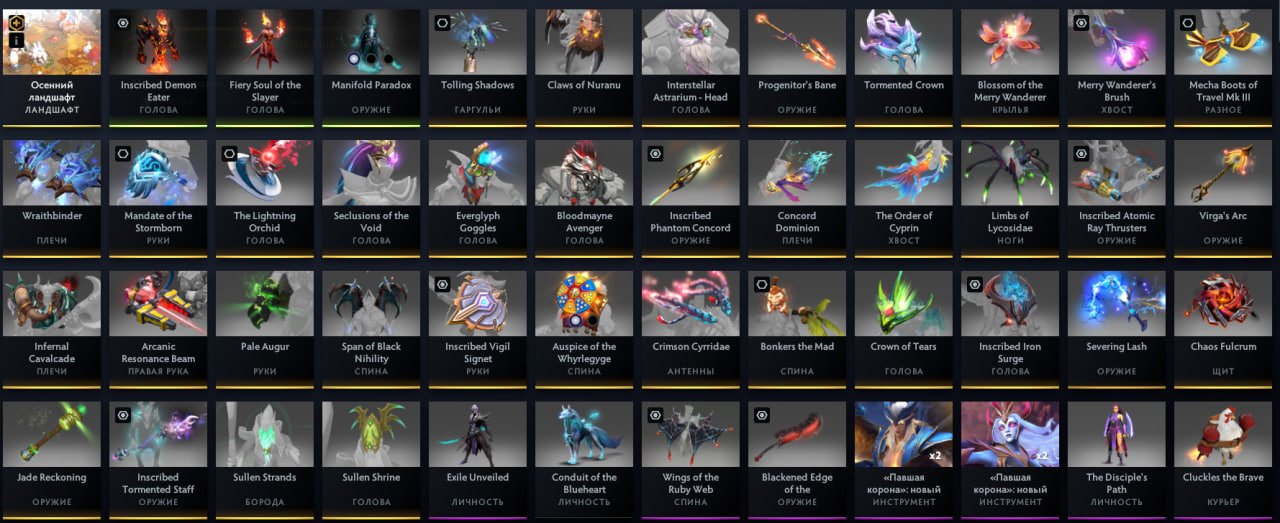1280x523 pixels.
Task: Click the socket icon on Mandate of the Stormborn
Action: (x=123, y=153)
